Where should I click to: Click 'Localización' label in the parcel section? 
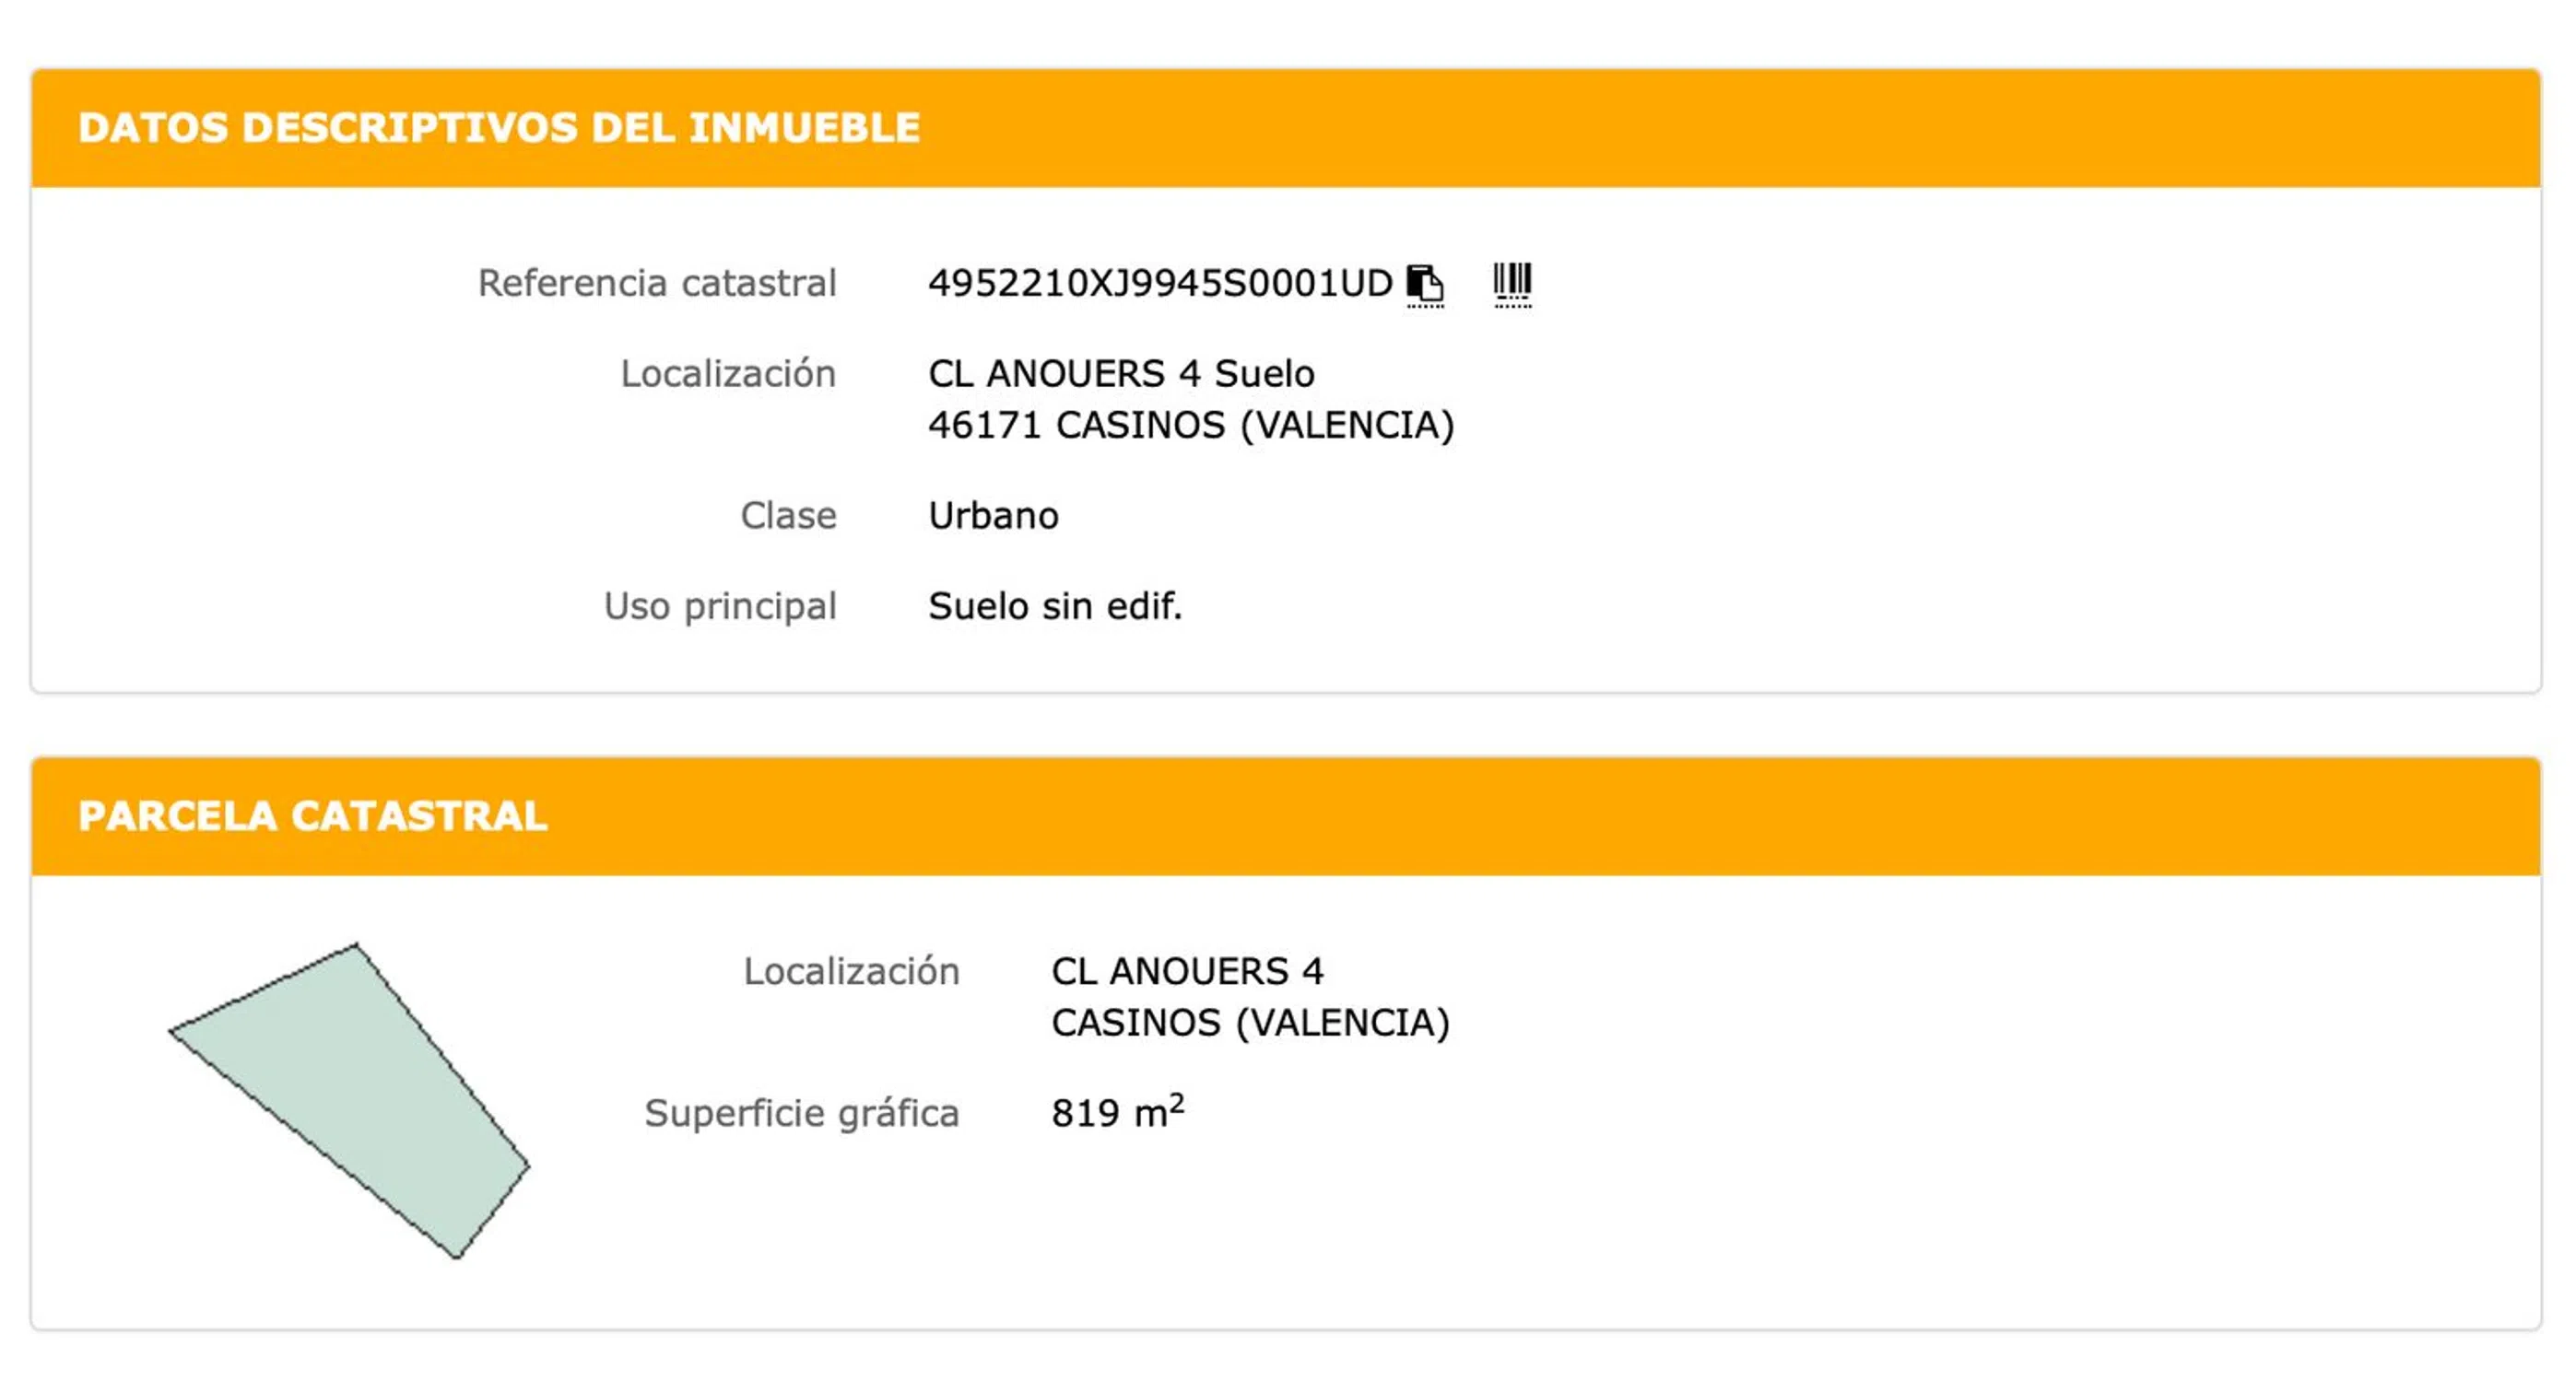click(x=851, y=972)
